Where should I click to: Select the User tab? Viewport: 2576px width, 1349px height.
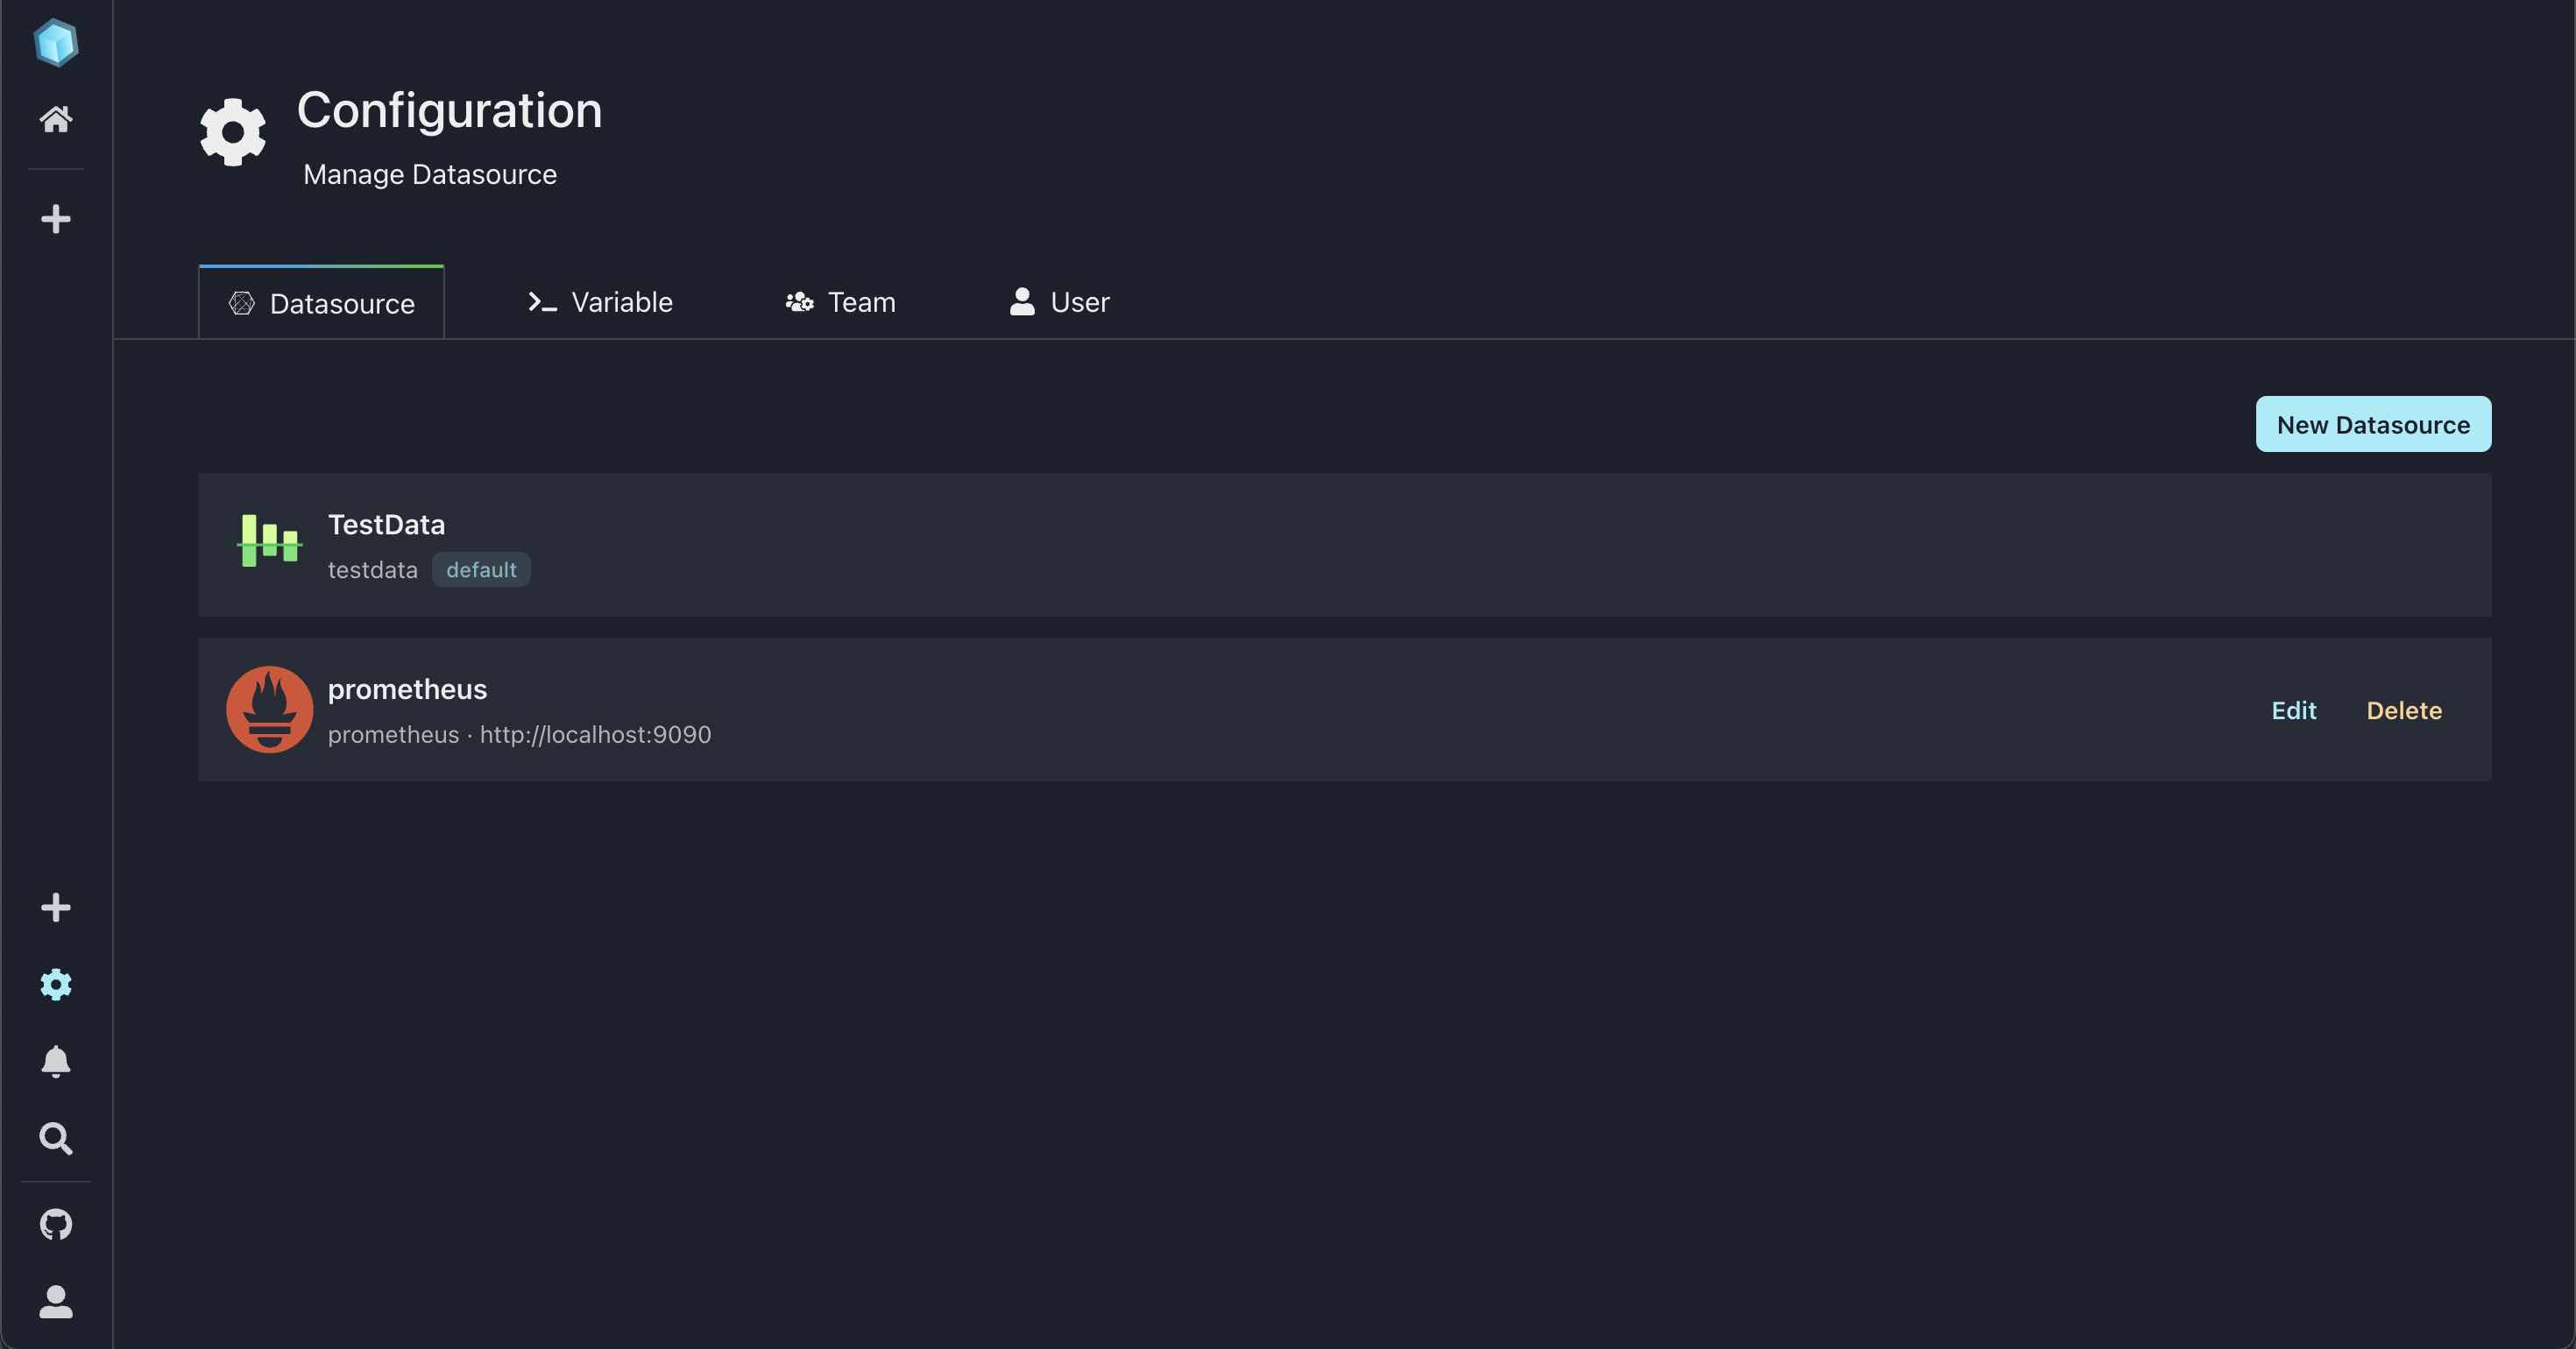click(1059, 301)
